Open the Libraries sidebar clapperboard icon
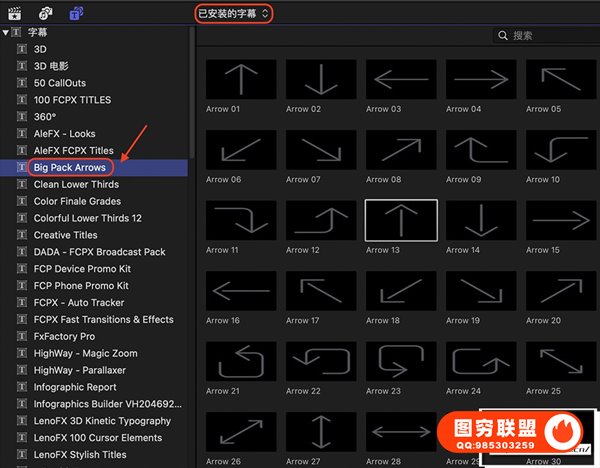Viewport: 600px width, 468px height. (x=15, y=13)
